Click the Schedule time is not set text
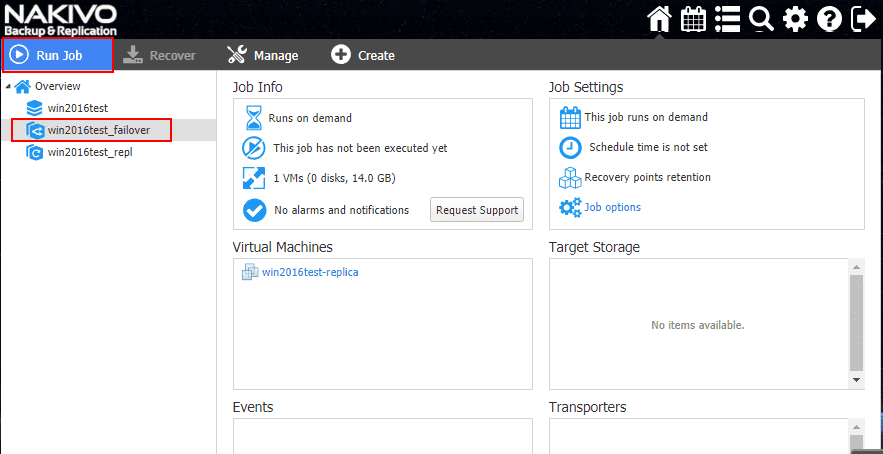Image resolution: width=883 pixels, height=454 pixels. point(649,148)
